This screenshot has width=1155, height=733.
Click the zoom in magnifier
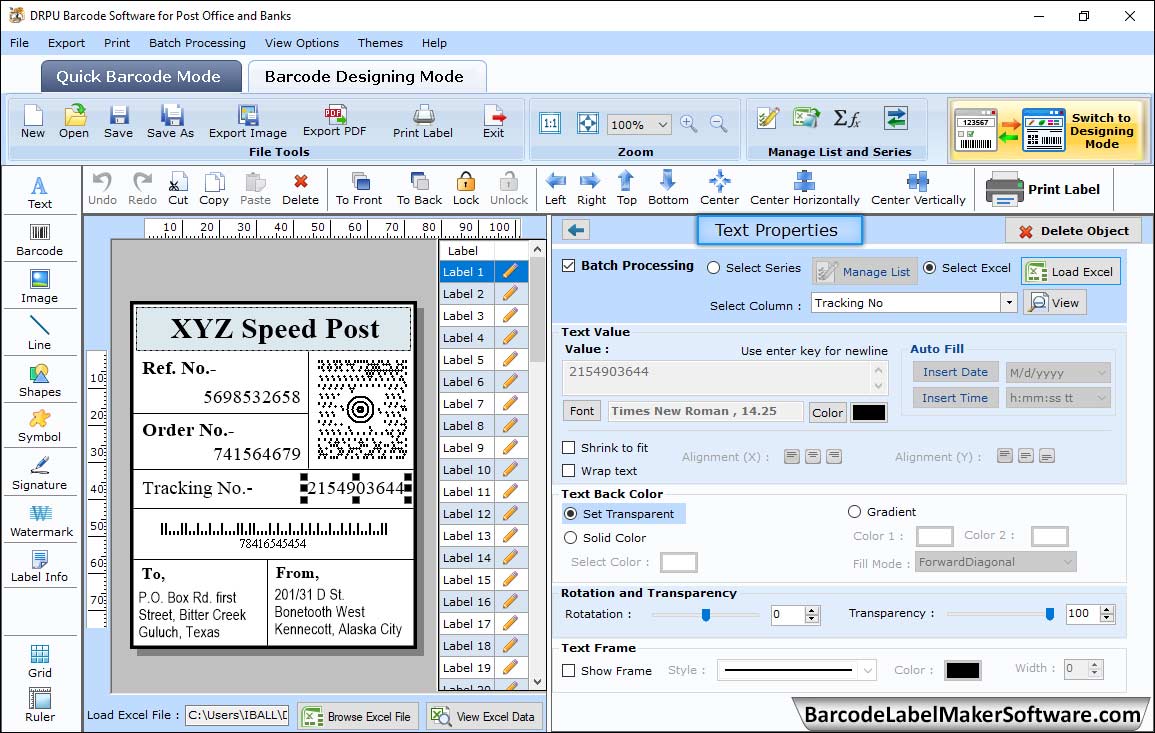689,123
